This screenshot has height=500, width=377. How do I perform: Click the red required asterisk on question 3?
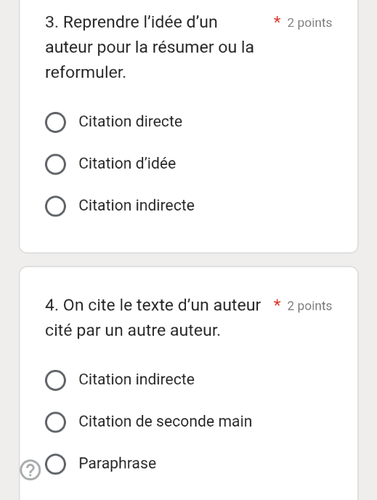[x=277, y=21]
